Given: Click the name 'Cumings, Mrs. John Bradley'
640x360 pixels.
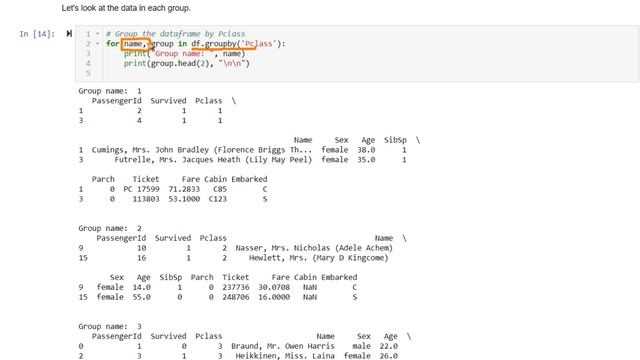Looking at the screenshot, I should pos(150,150).
